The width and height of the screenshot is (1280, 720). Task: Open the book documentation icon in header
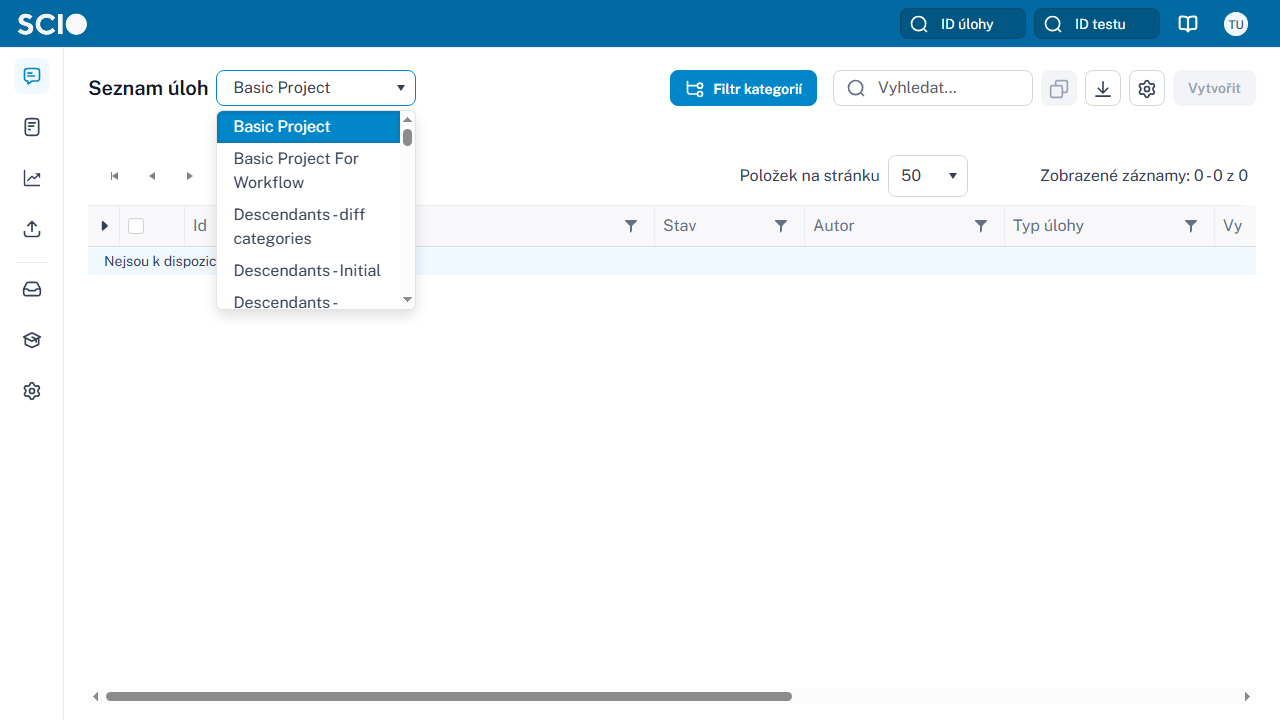click(1188, 24)
